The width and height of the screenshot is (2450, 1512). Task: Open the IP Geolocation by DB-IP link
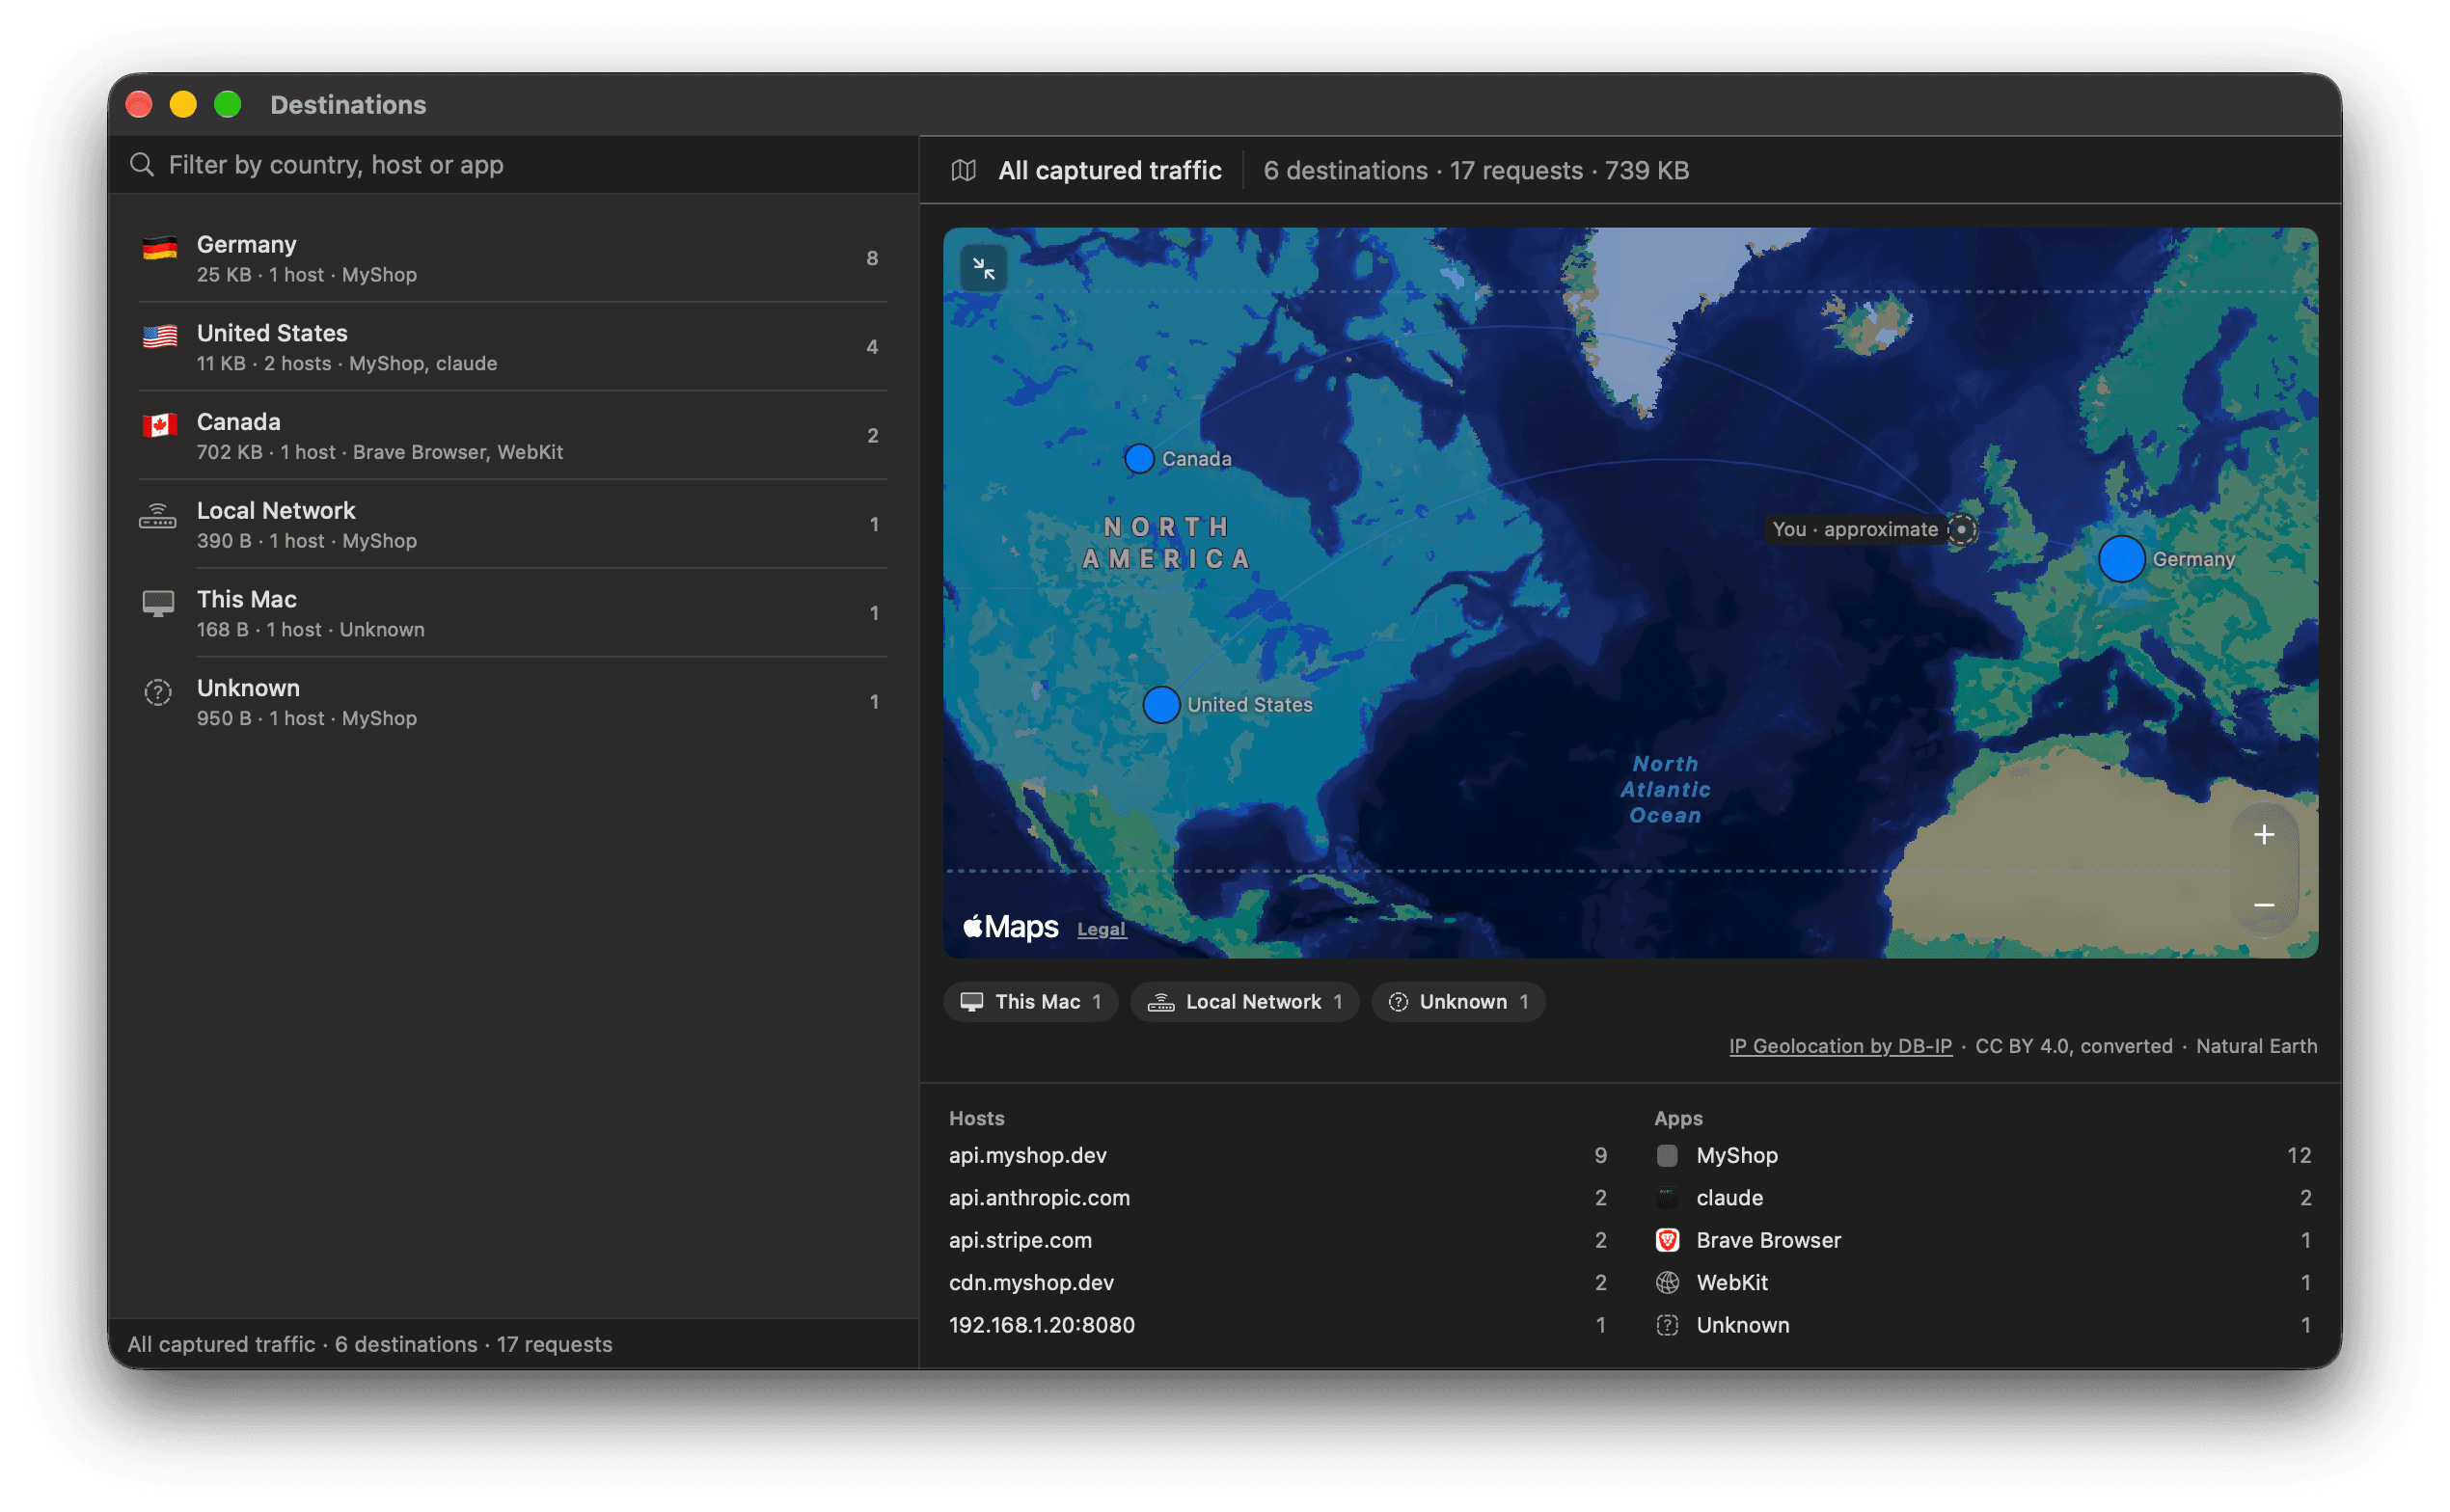1840,1045
